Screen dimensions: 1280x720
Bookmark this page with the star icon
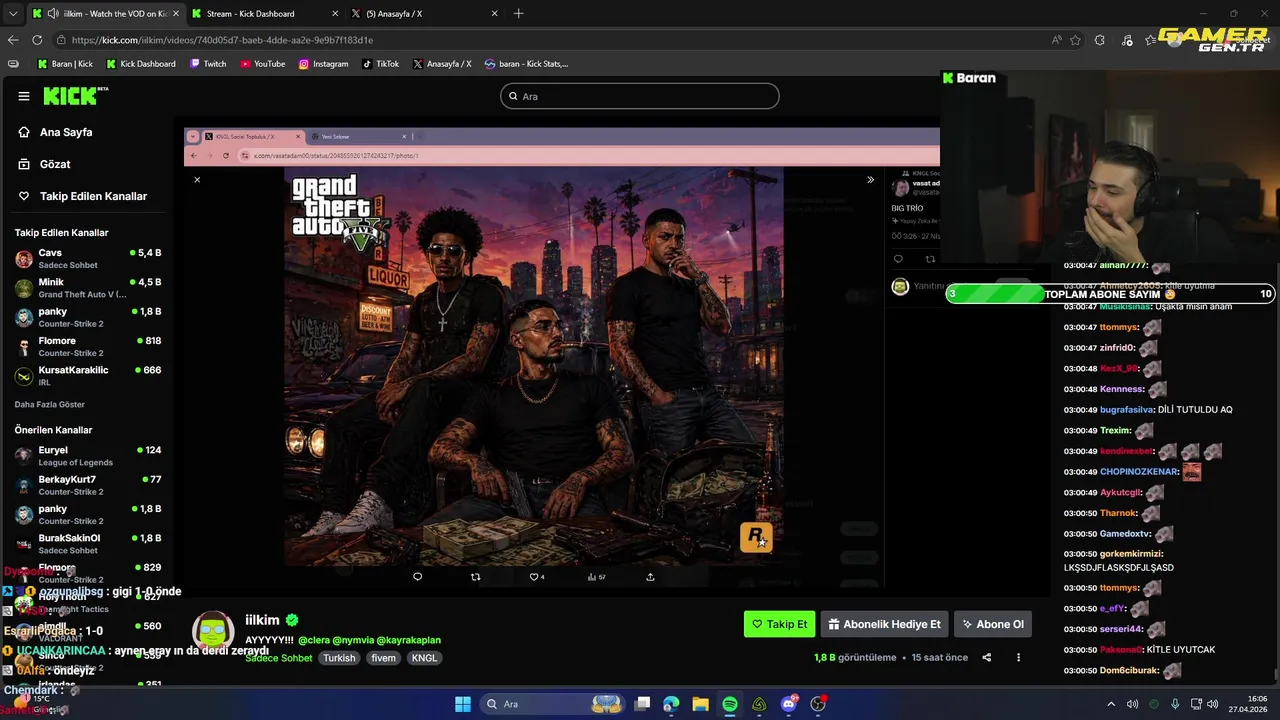(1075, 40)
